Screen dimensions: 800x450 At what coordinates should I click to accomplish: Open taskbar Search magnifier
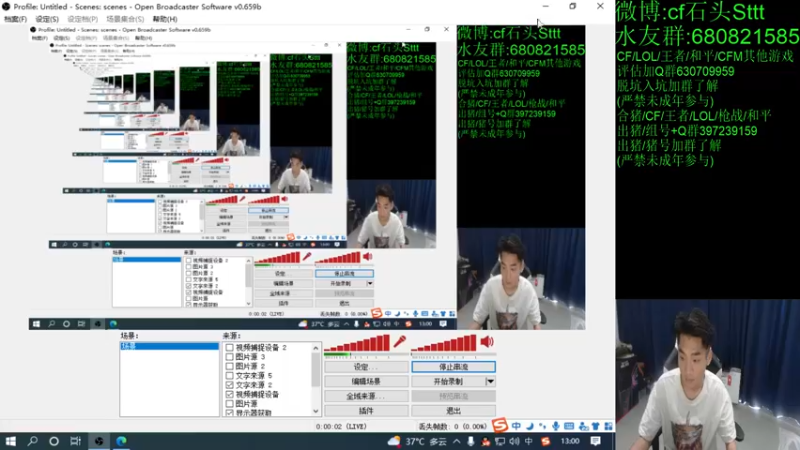[33, 441]
